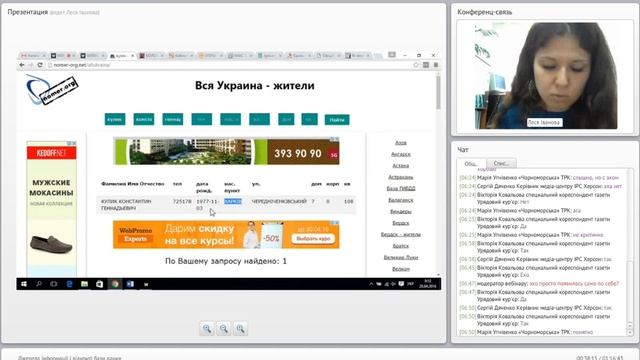The image size is (640, 360).
Task: Open the "Азов" link
Action: [x=401, y=142]
